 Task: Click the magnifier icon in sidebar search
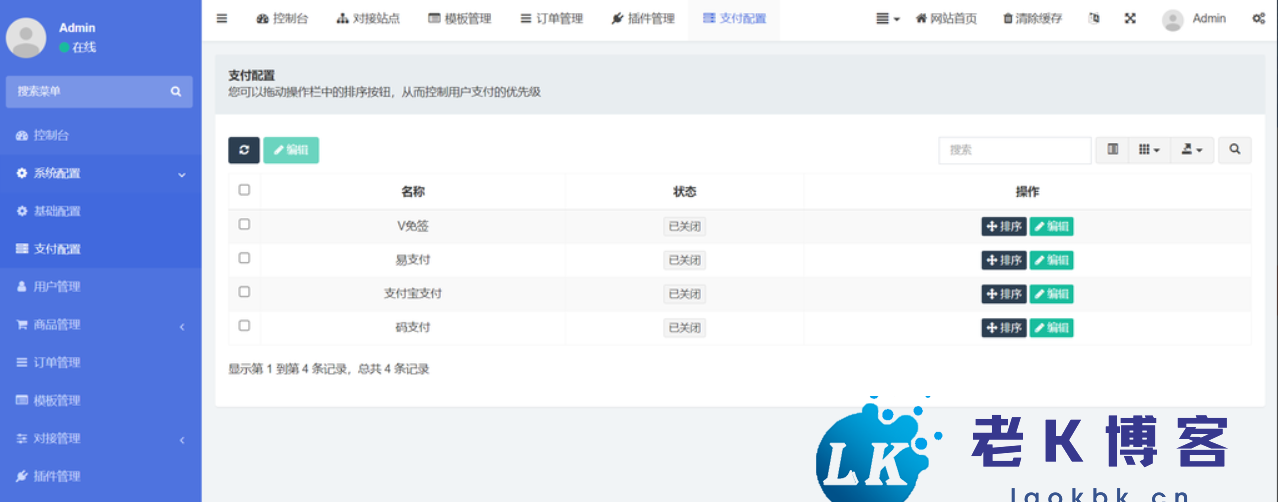coord(176,91)
